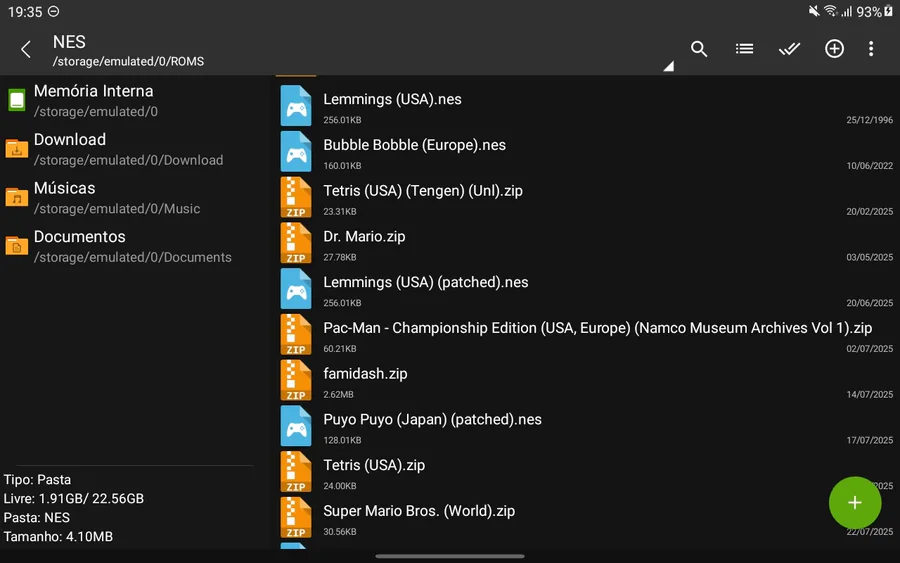
Task: Tap the NES folder title in header
Action: [70, 42]
